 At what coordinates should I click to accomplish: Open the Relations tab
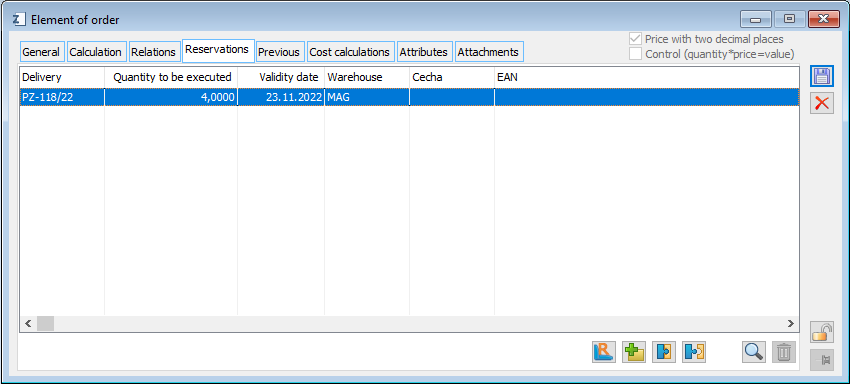pos(154,52)
